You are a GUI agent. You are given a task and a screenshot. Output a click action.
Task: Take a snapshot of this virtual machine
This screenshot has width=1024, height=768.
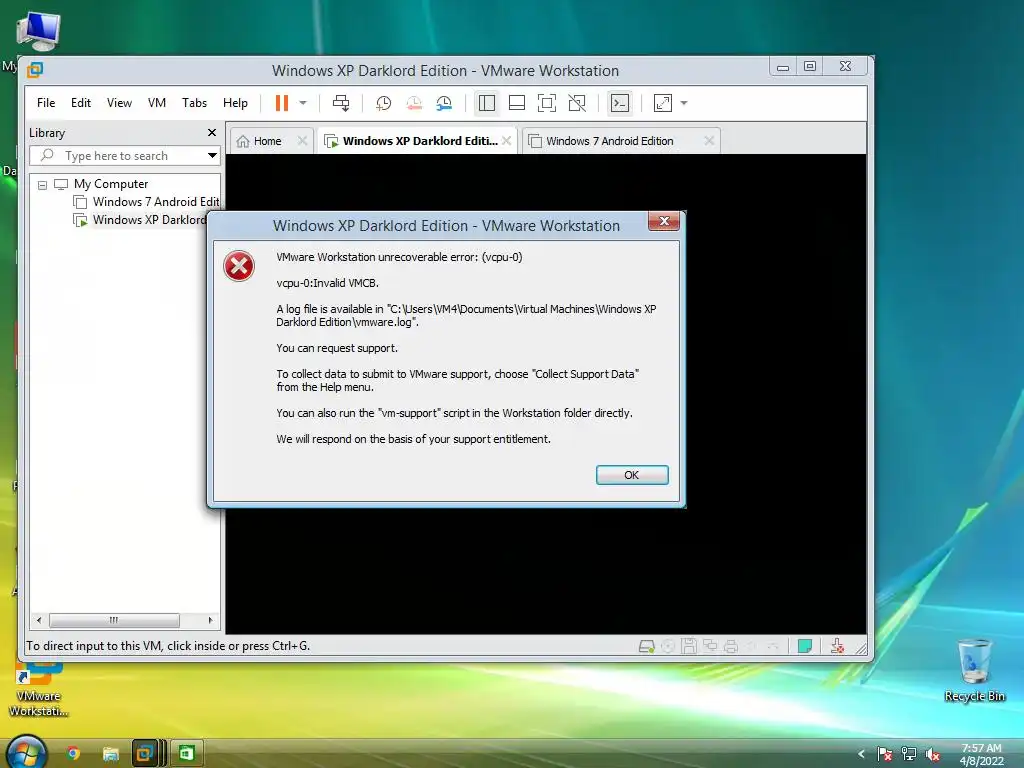click(383, 103)
